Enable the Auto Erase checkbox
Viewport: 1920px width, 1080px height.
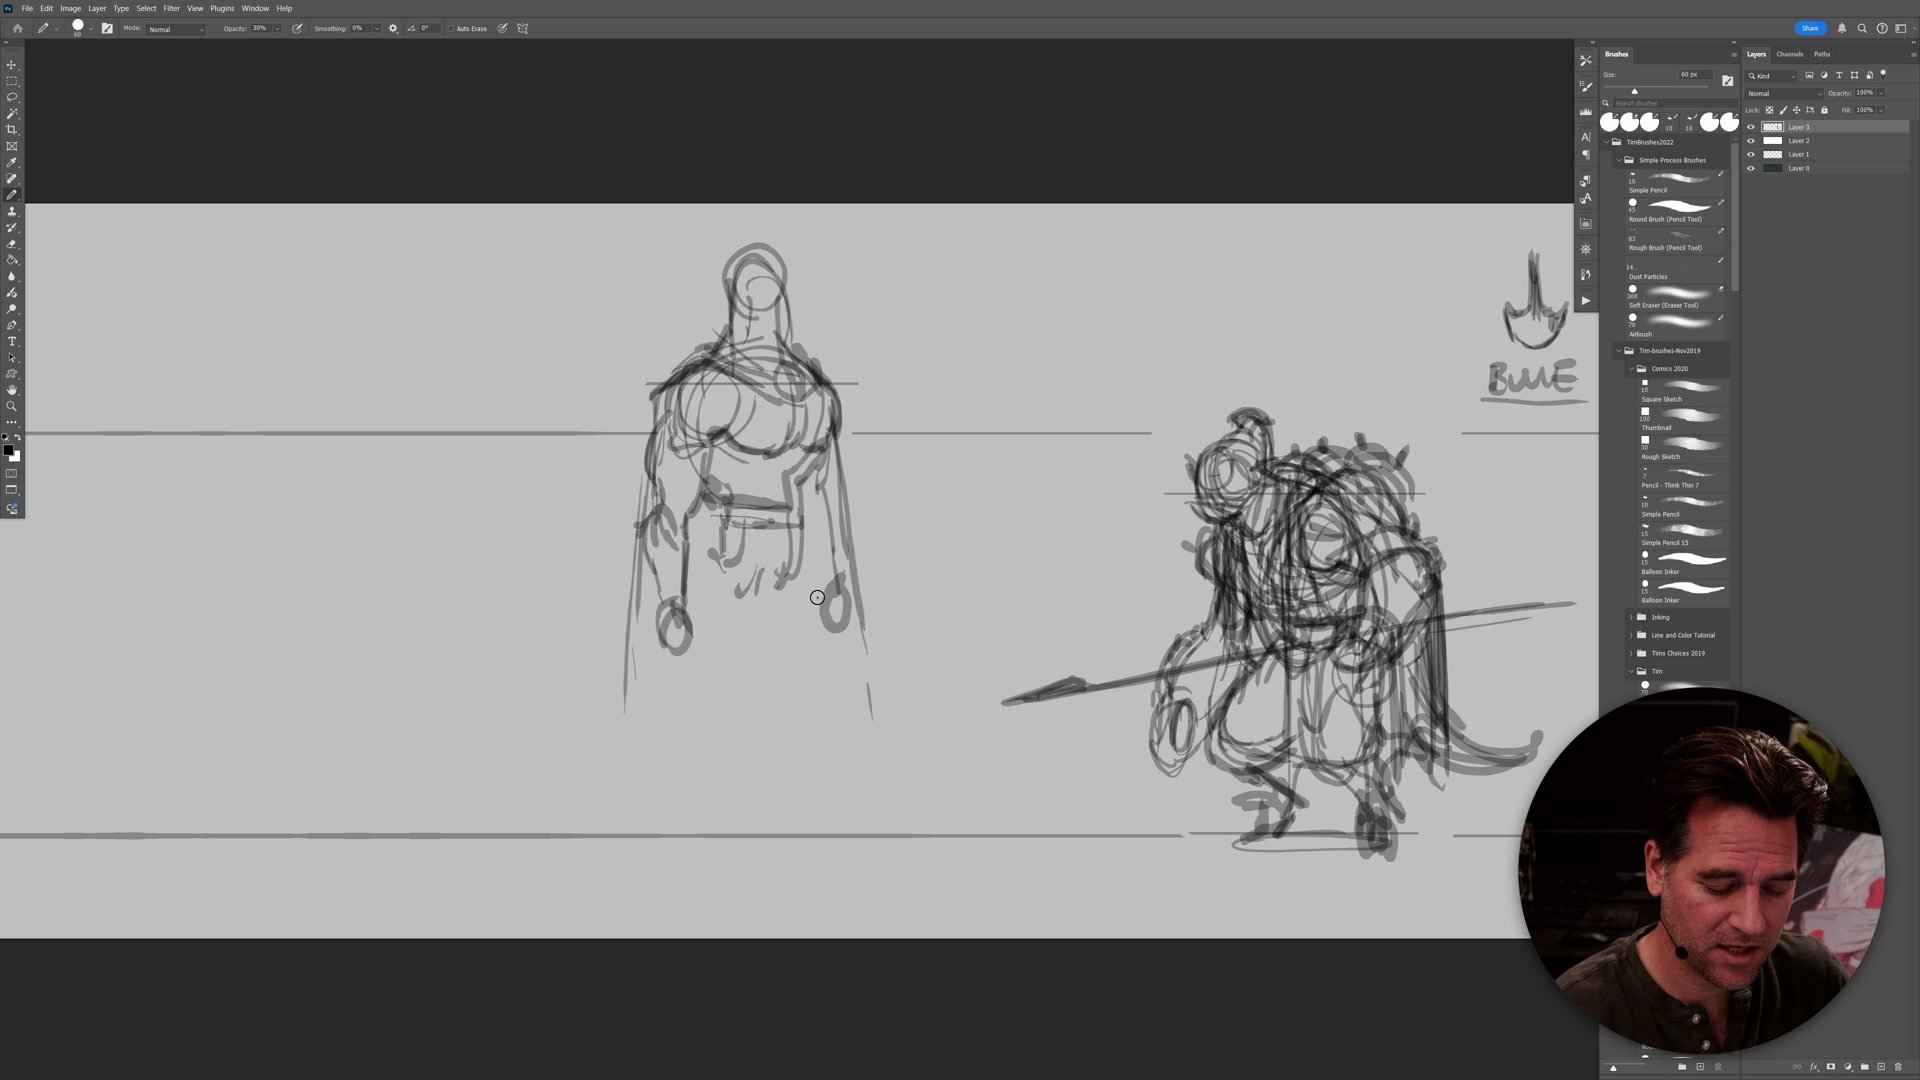(451, 28)
